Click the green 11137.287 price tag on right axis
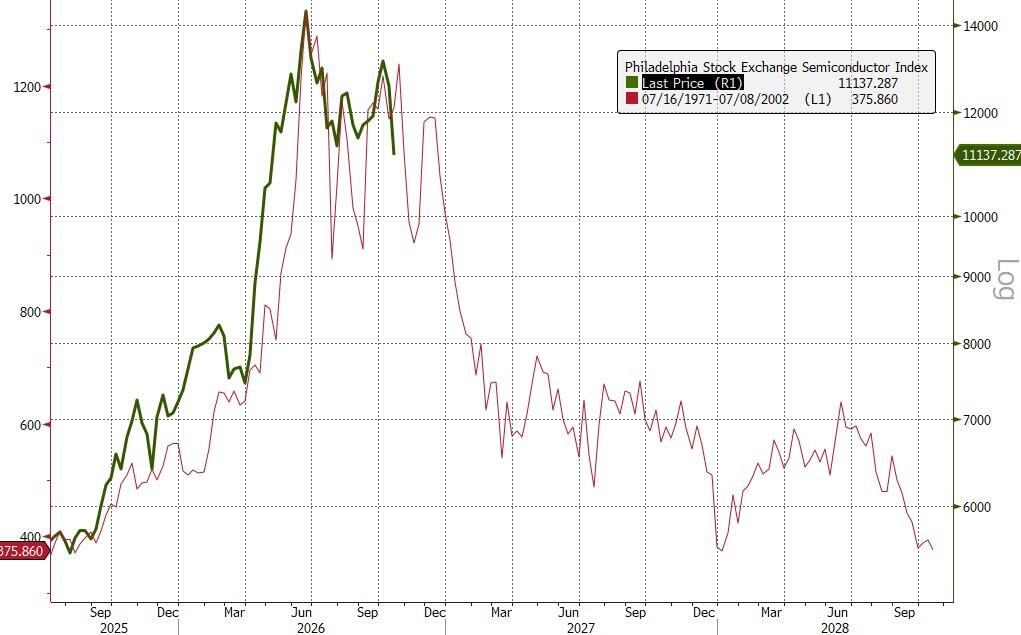Screen dimensions: 1021x635 988,155
